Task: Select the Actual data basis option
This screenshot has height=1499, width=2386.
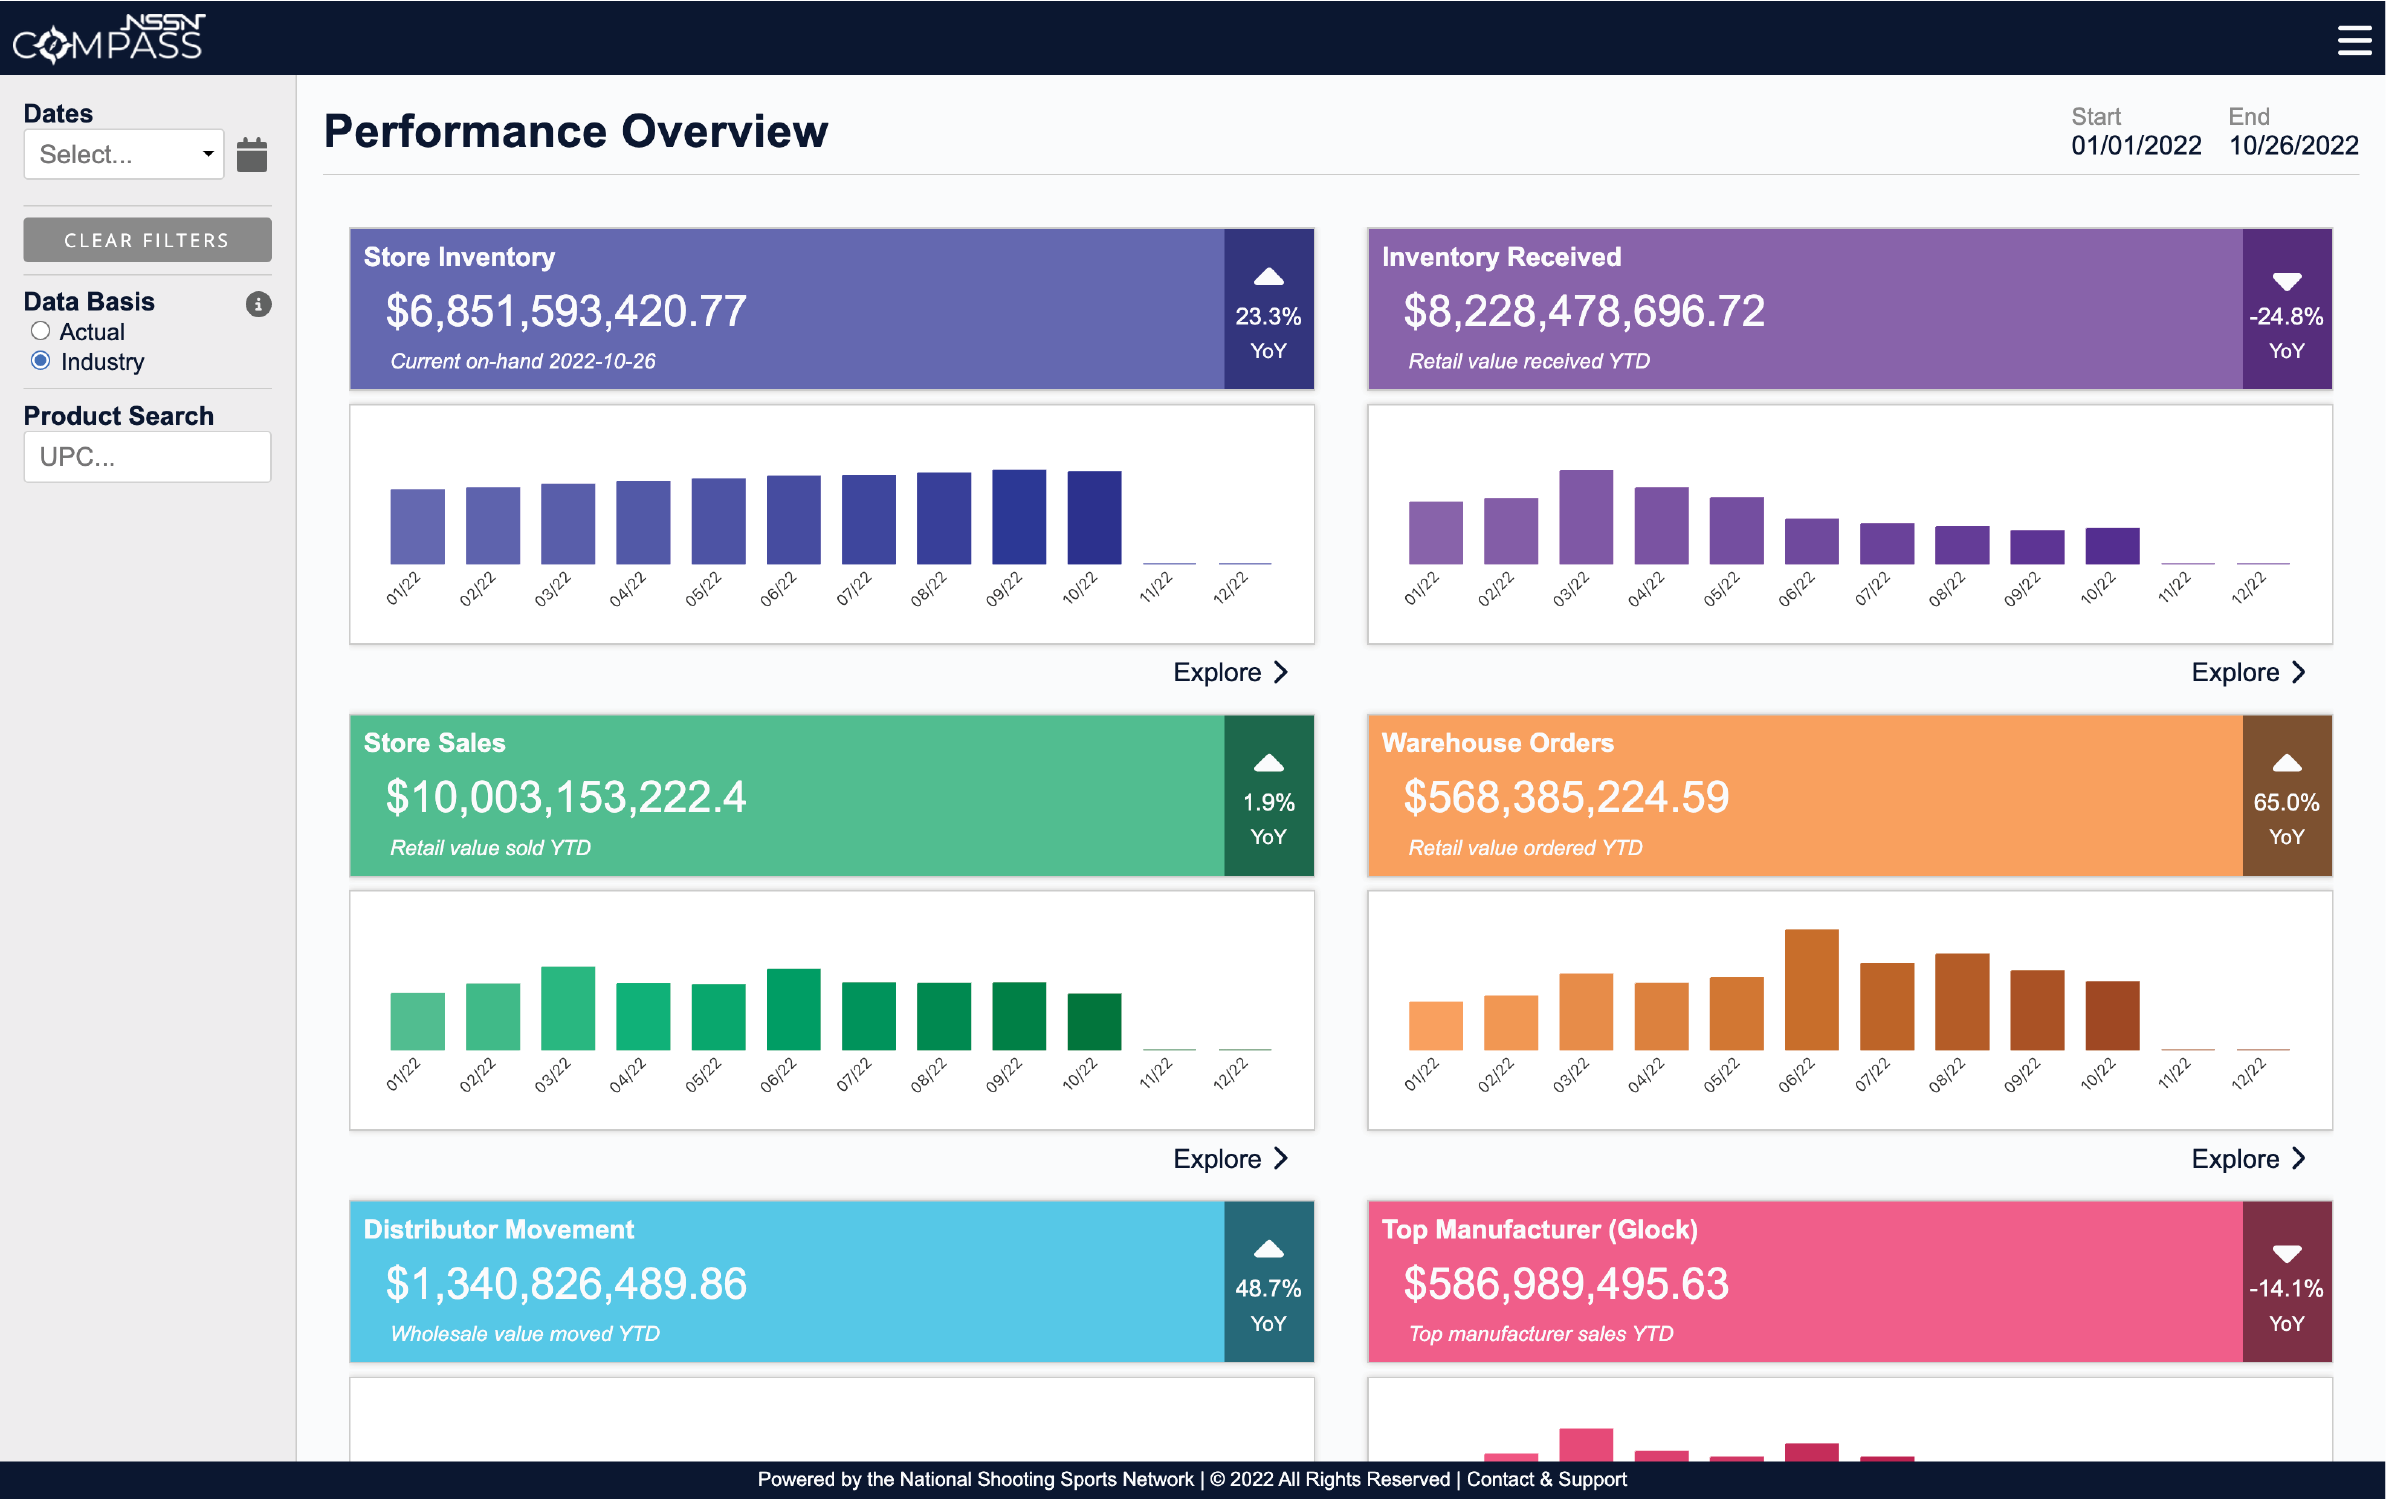Action: [x=40, y=331]
